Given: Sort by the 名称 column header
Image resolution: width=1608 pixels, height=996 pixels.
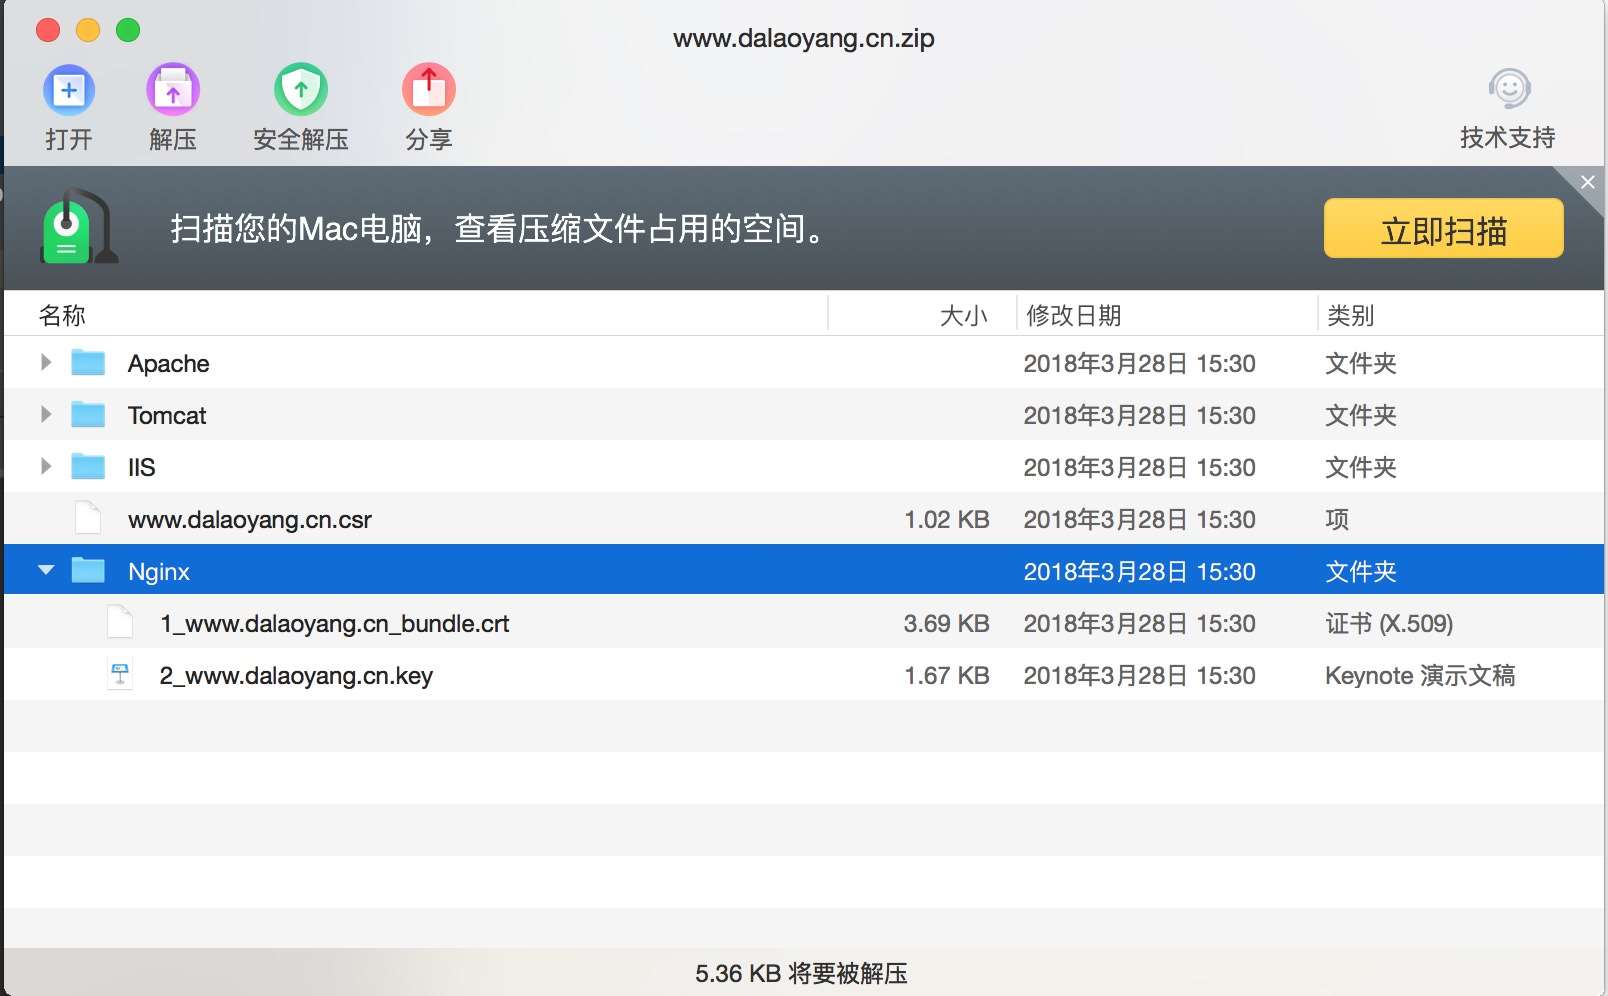Looking at the screenshot, I should point(63,314).
